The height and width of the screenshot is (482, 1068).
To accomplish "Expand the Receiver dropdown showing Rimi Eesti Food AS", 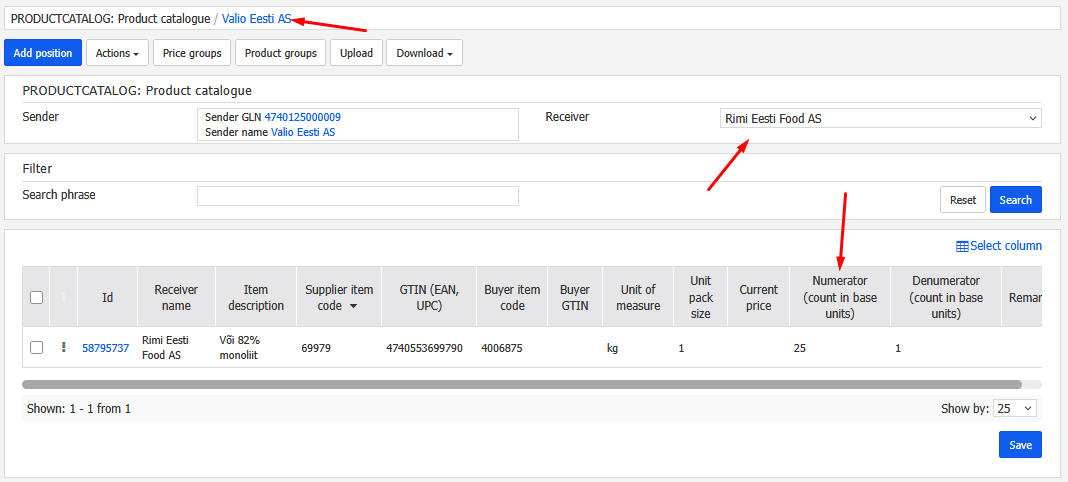I will click(880, 118).
